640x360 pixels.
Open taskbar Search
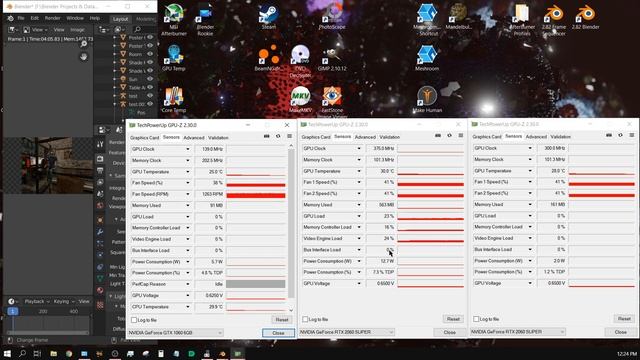tap(22, 353)
